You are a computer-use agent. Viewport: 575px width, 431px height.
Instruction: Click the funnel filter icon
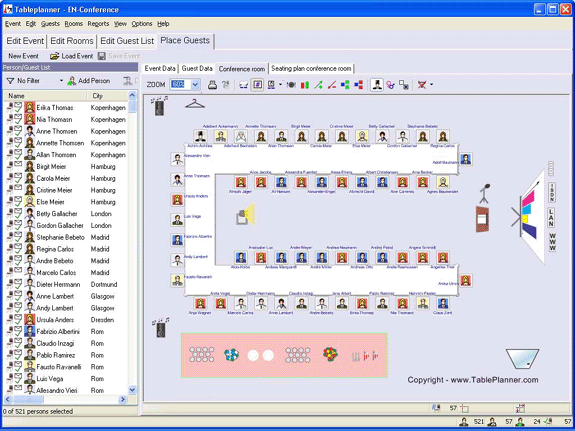(x=11, y=81)
